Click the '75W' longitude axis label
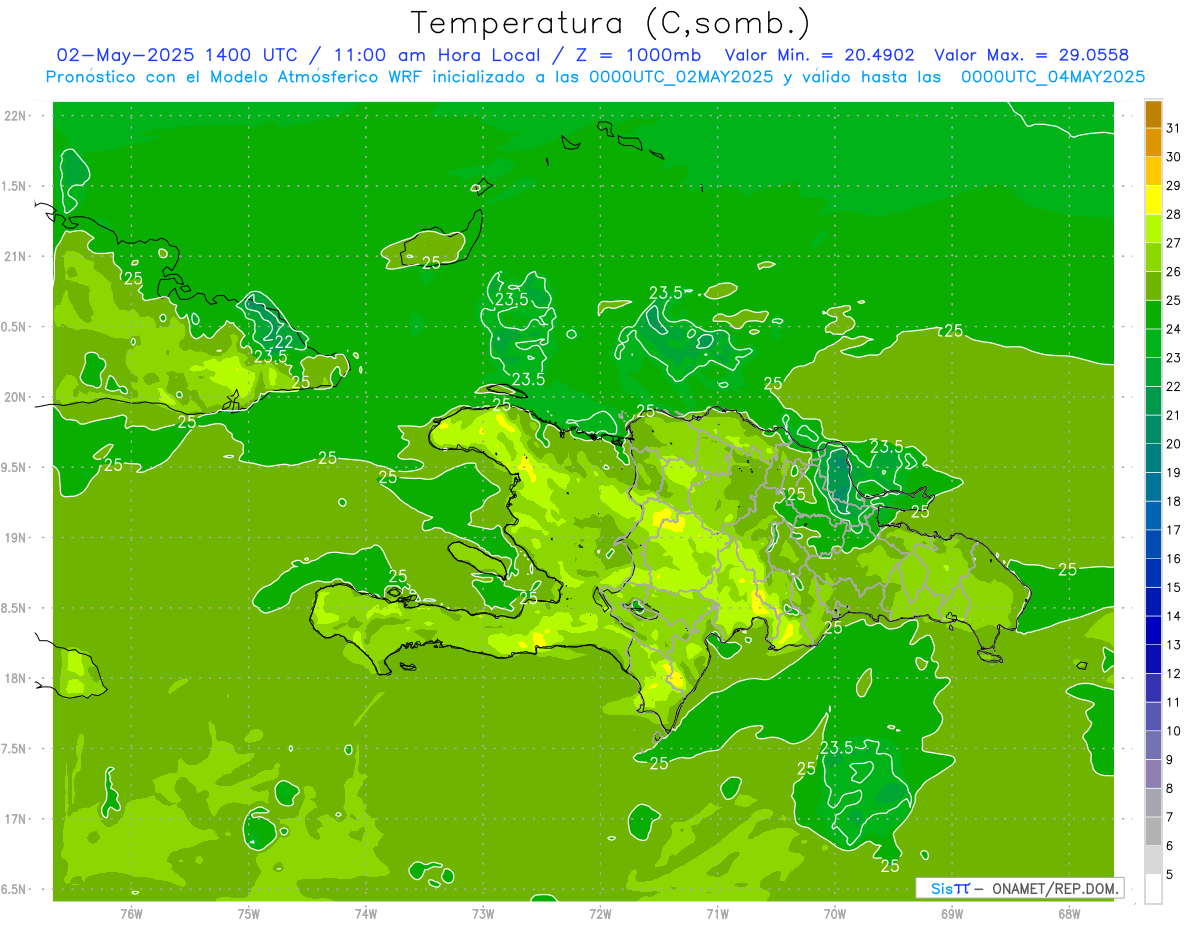 249,914
